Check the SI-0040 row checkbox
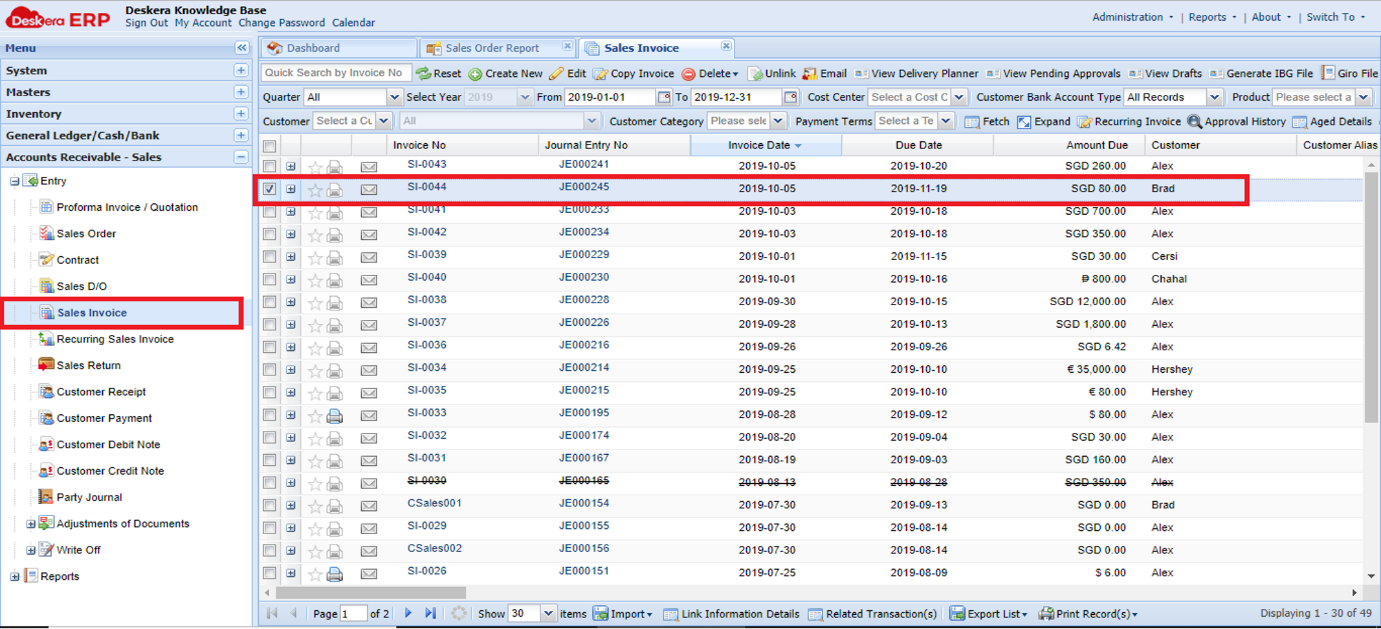 coord(270,279)
